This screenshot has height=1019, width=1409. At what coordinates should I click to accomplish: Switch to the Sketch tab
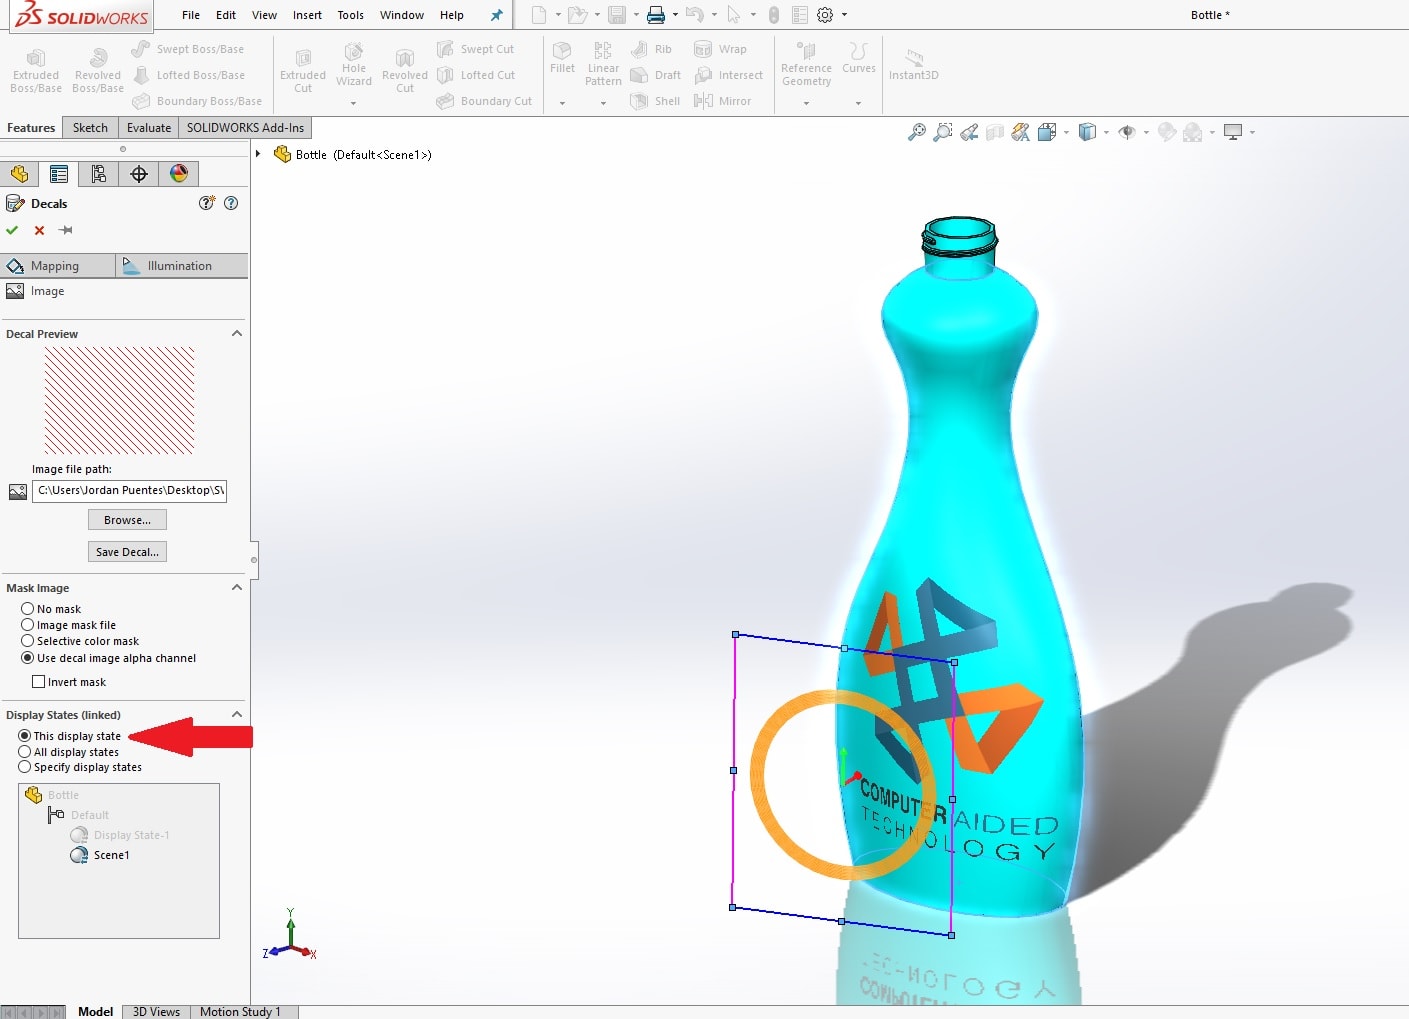coord(90,127)
